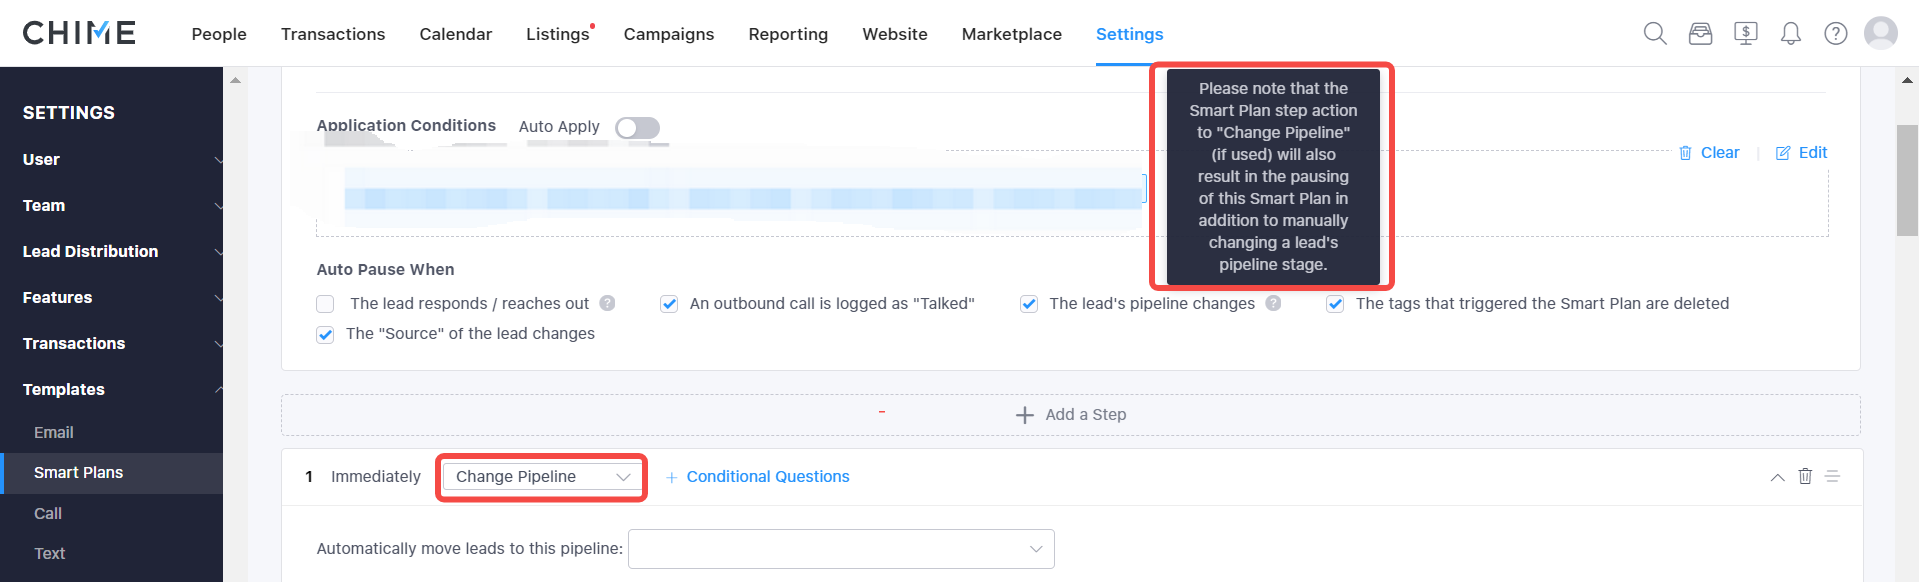Click info icon beside lead's pipeline changes

click(1273, 303)
